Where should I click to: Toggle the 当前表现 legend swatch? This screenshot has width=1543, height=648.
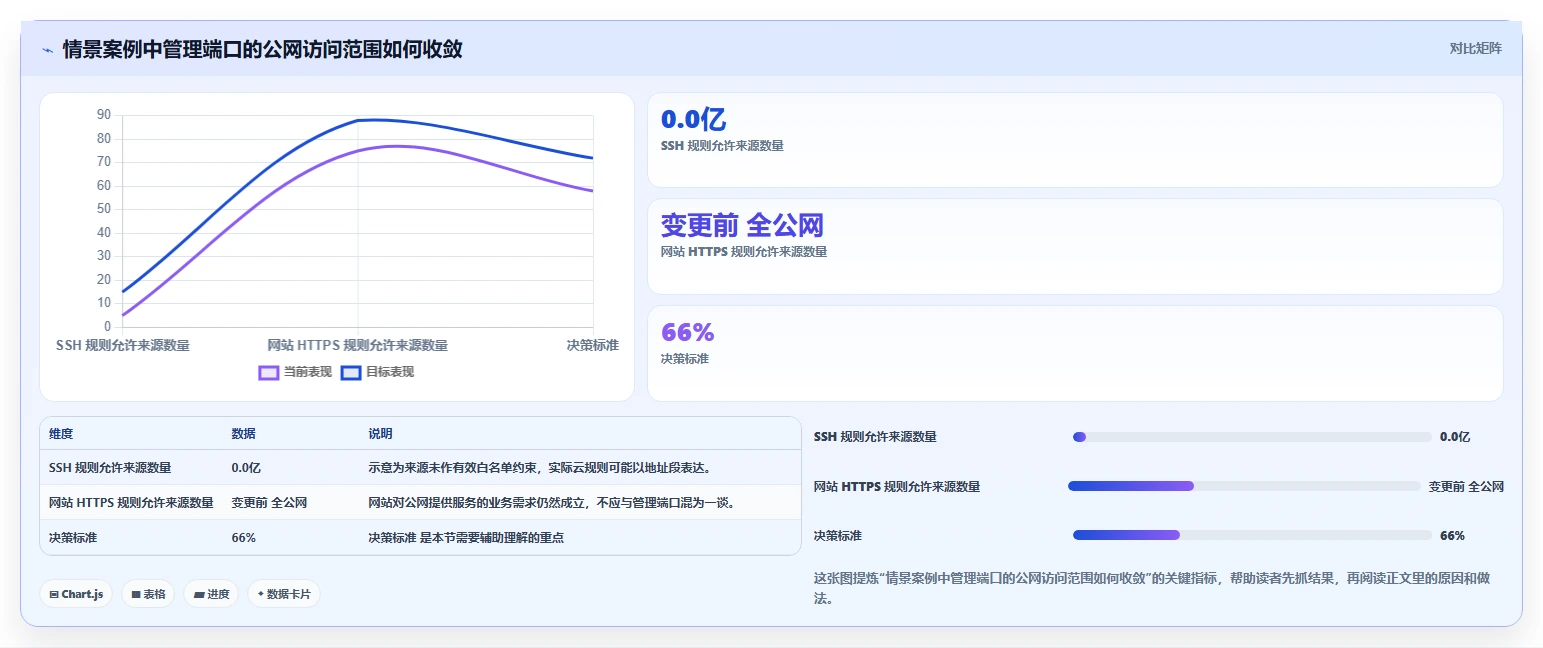pos(268,372)
